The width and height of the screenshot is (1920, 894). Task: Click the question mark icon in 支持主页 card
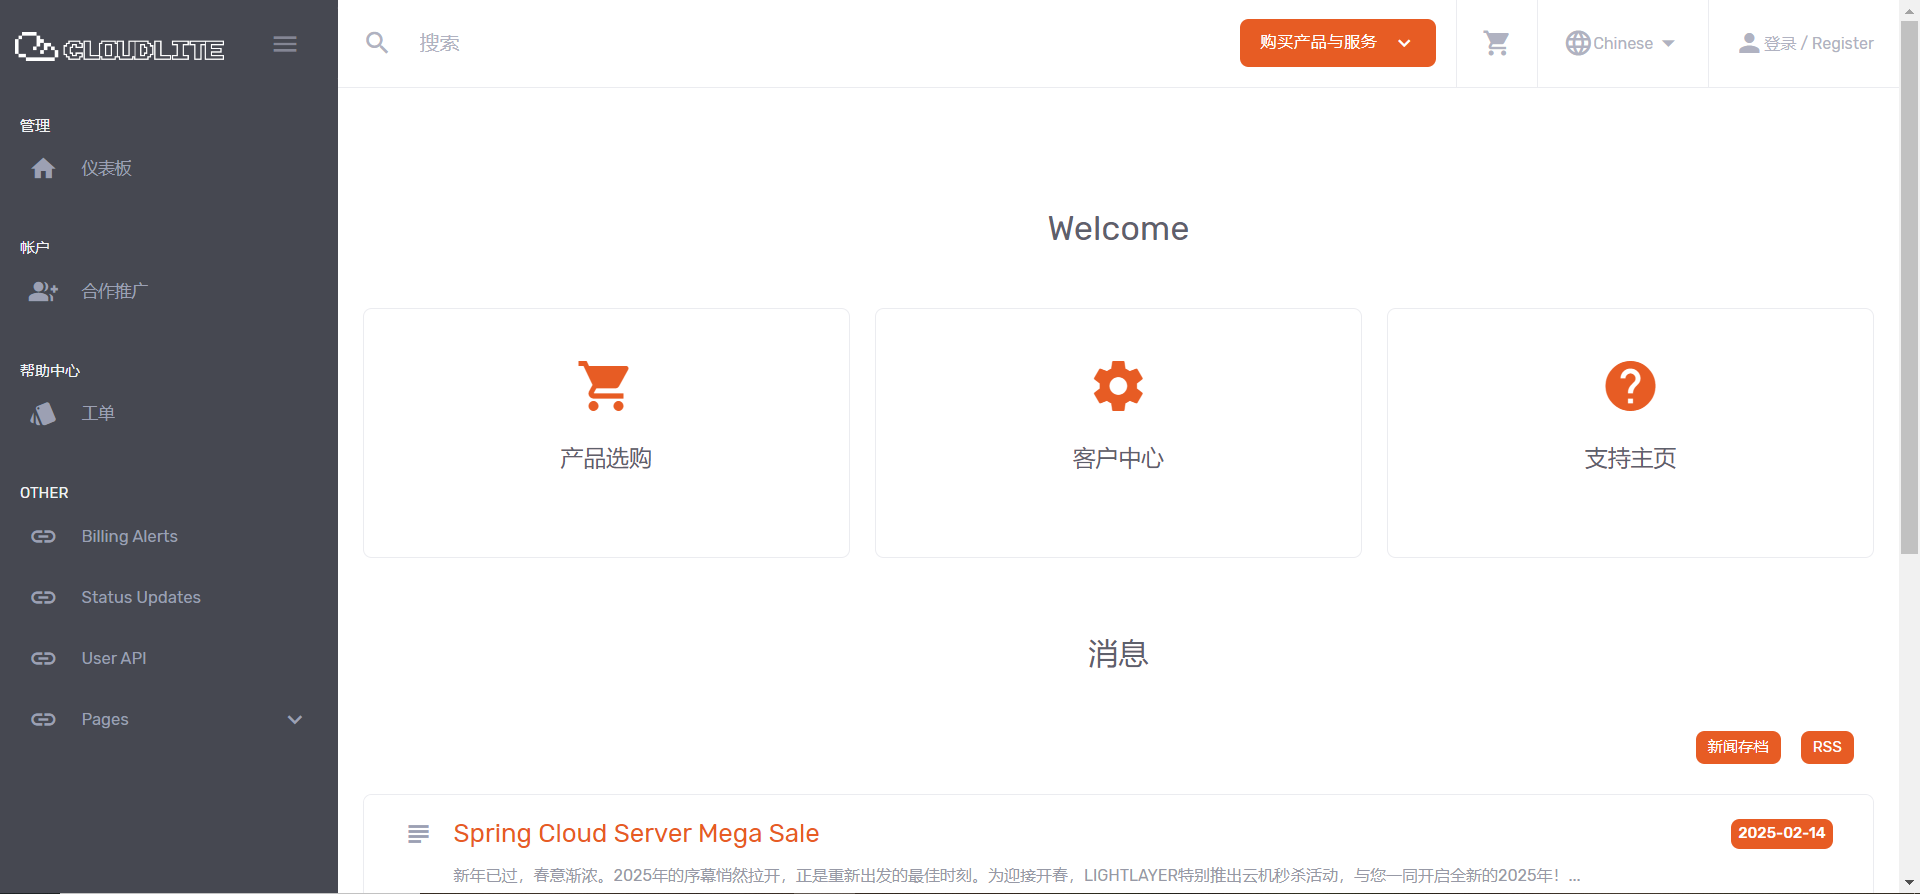coord(1630,386)
